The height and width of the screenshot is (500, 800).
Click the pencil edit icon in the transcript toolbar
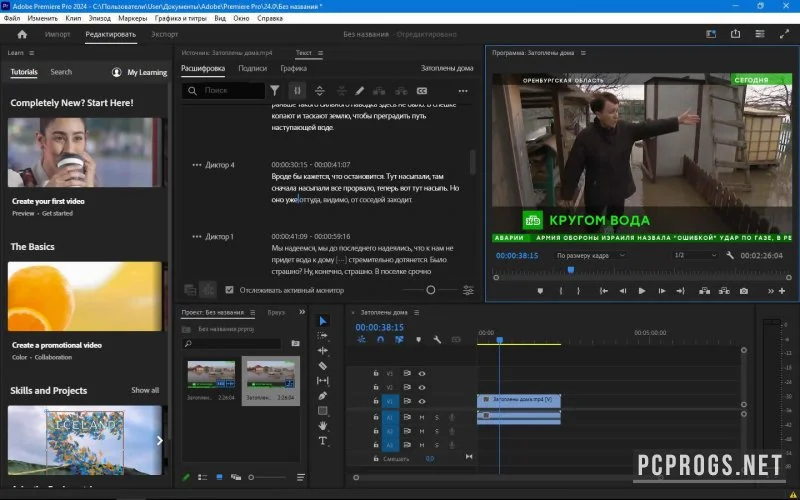pyautogui.click(x=359, y=91)
